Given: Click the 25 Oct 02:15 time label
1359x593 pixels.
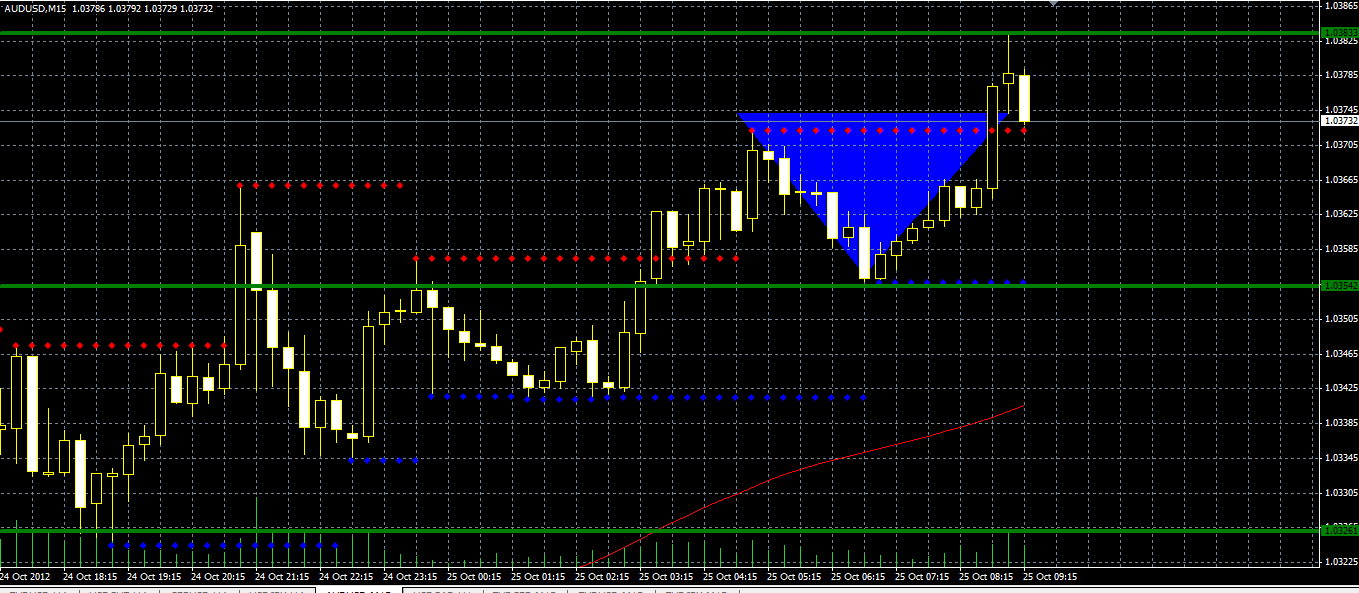Looking at the screenshot, I should tap(602, 577).
